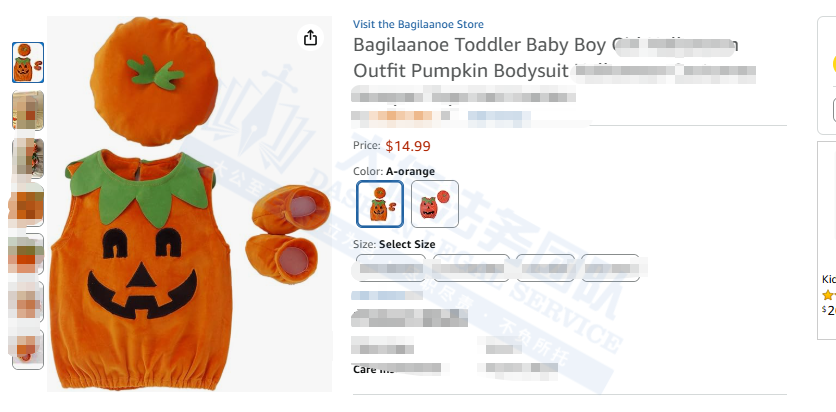Choose the third size option button
Image resolution: width=836 pixels, height=412 pixels.
click(545, 268)
